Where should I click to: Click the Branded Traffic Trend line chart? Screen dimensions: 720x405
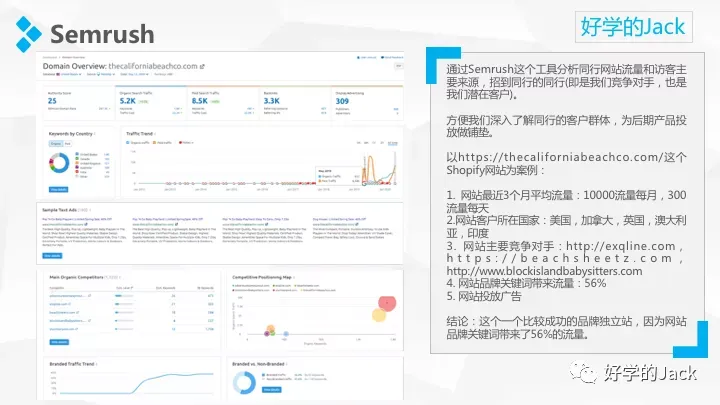(x=136, y=383)
